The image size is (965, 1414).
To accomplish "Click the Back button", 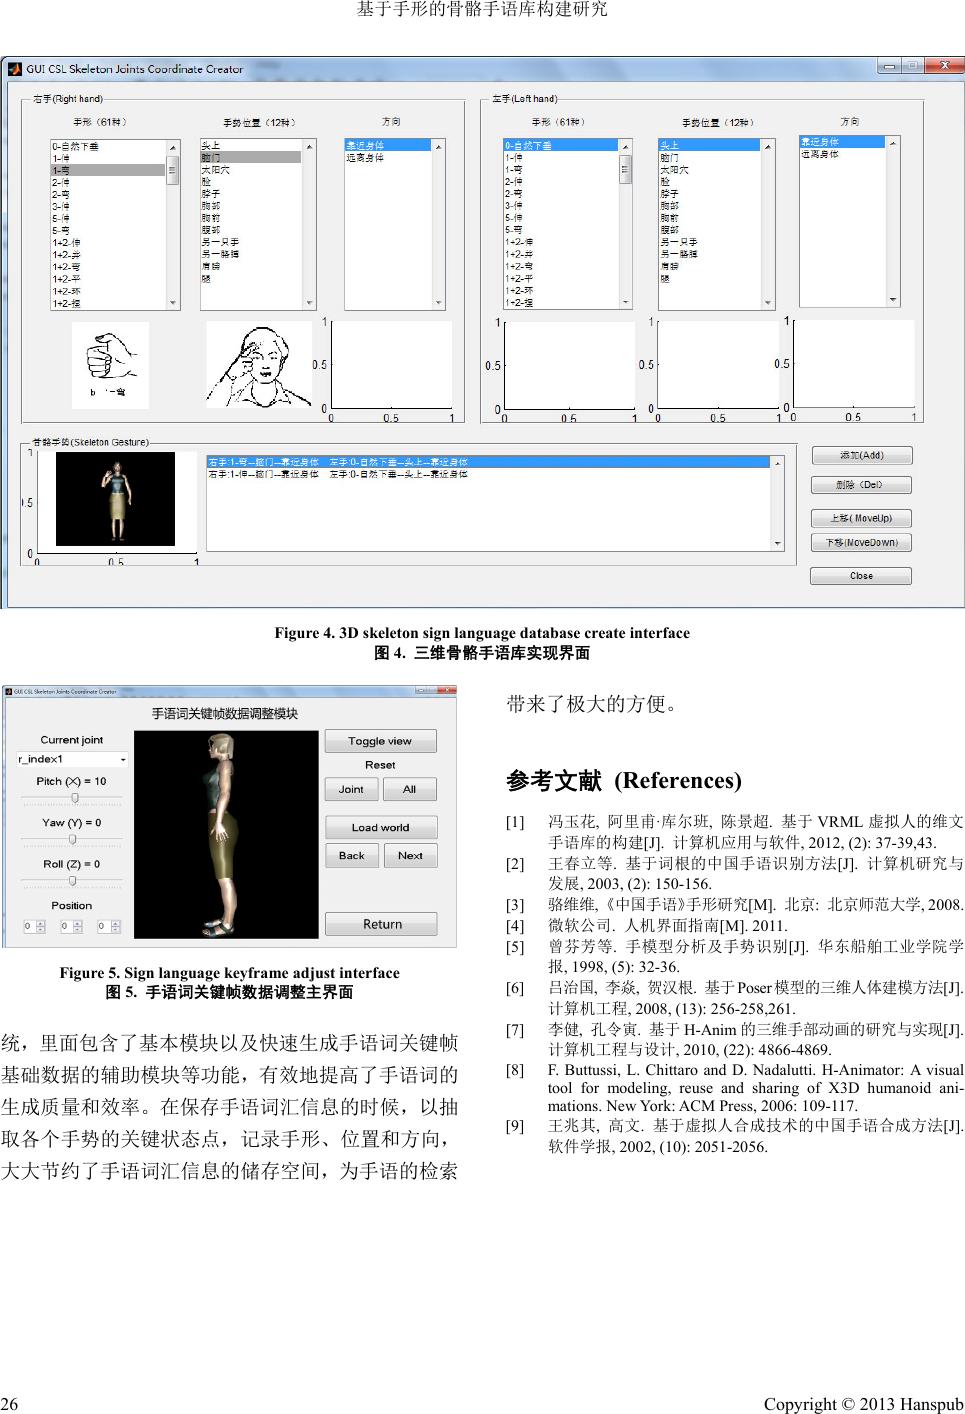I will click(x=351, y=856).
